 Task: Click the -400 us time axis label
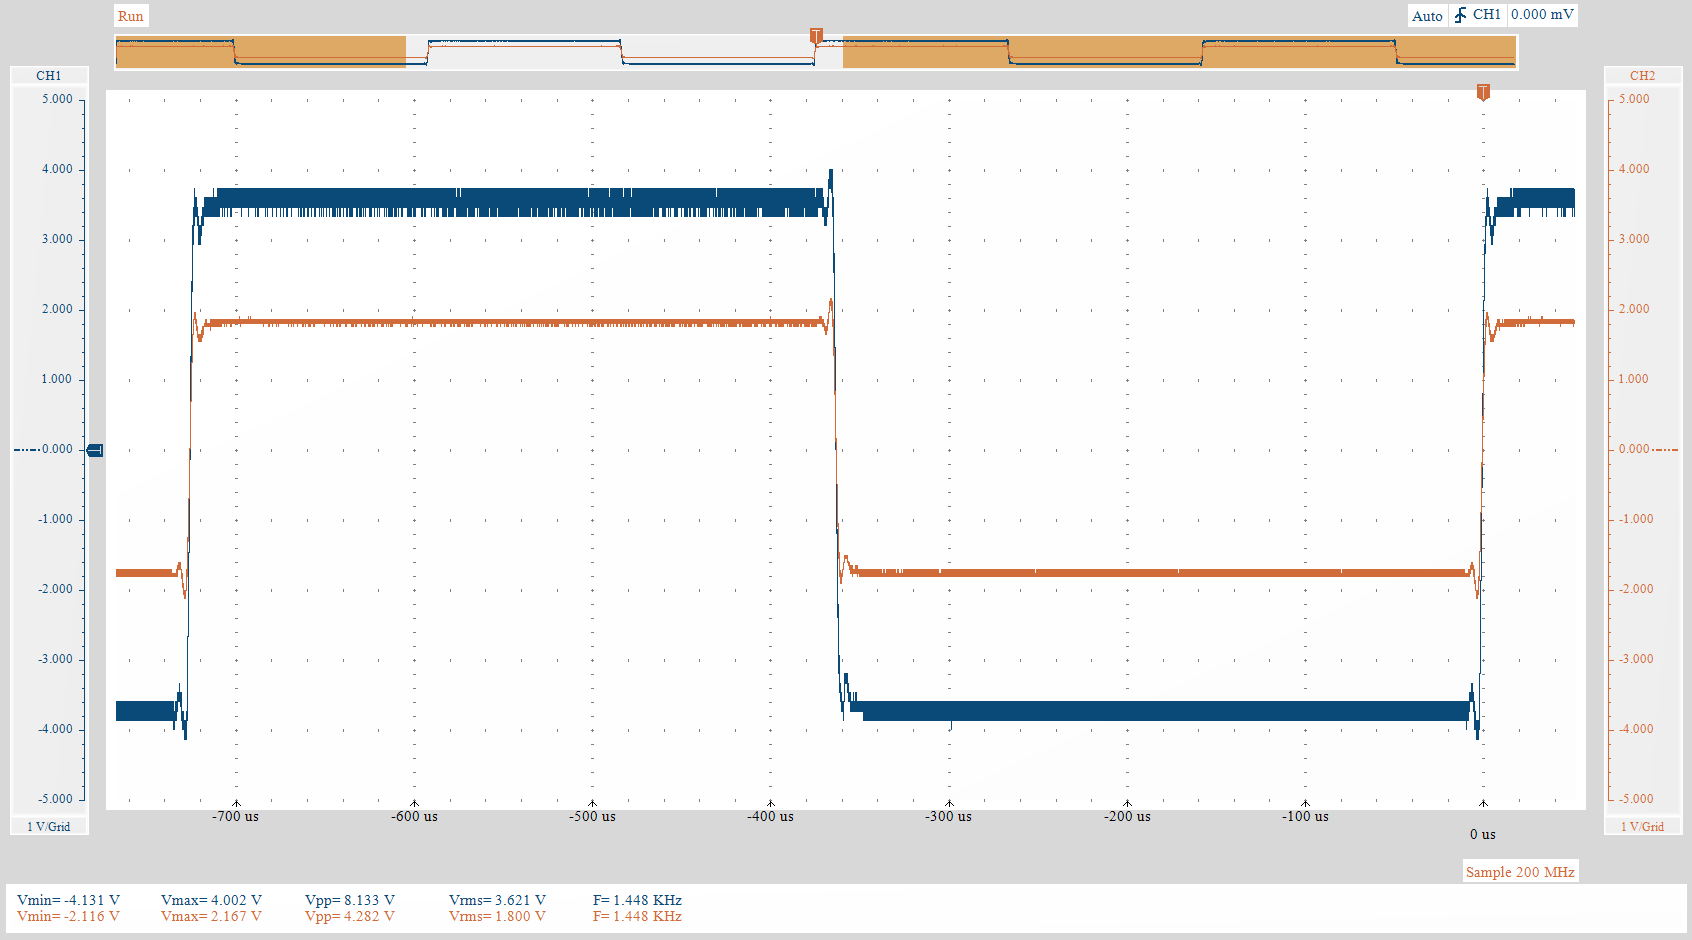770,816
